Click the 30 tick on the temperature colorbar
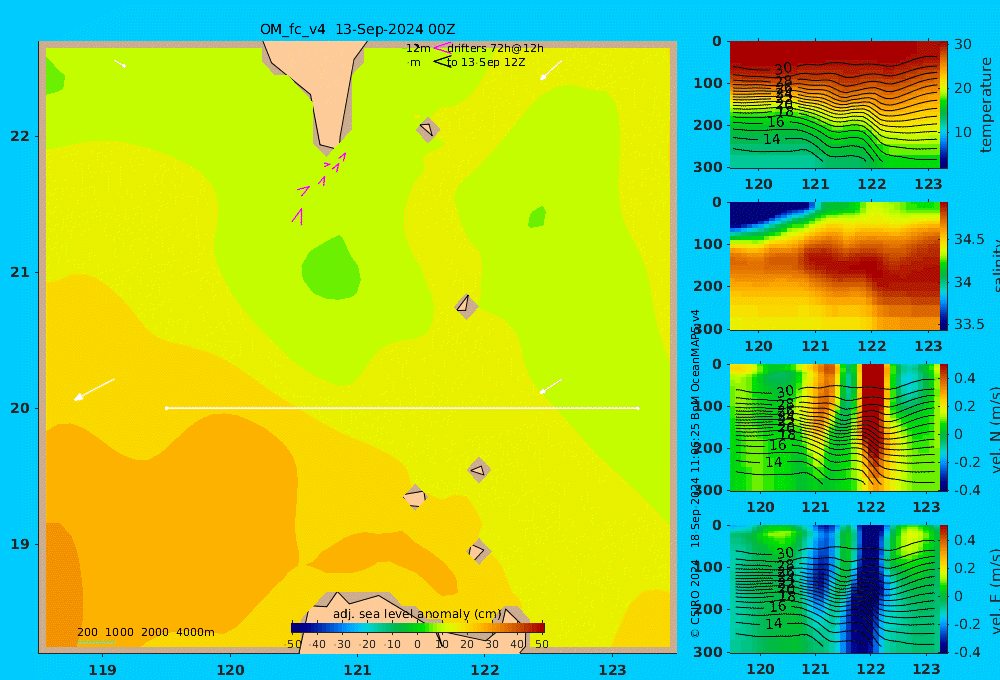This screenshot has height=680, width=1000. click(x=962, y=44)
